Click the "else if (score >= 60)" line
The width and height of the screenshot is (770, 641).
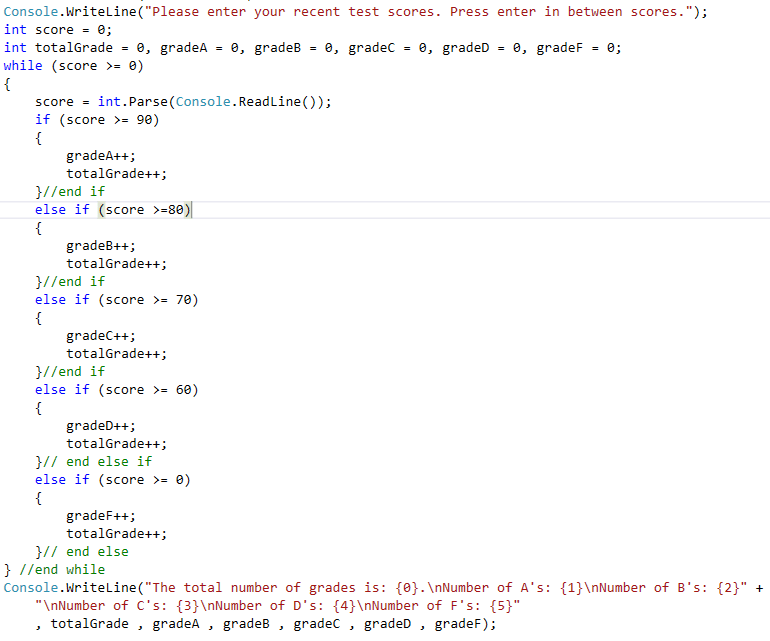click(117, 390)
